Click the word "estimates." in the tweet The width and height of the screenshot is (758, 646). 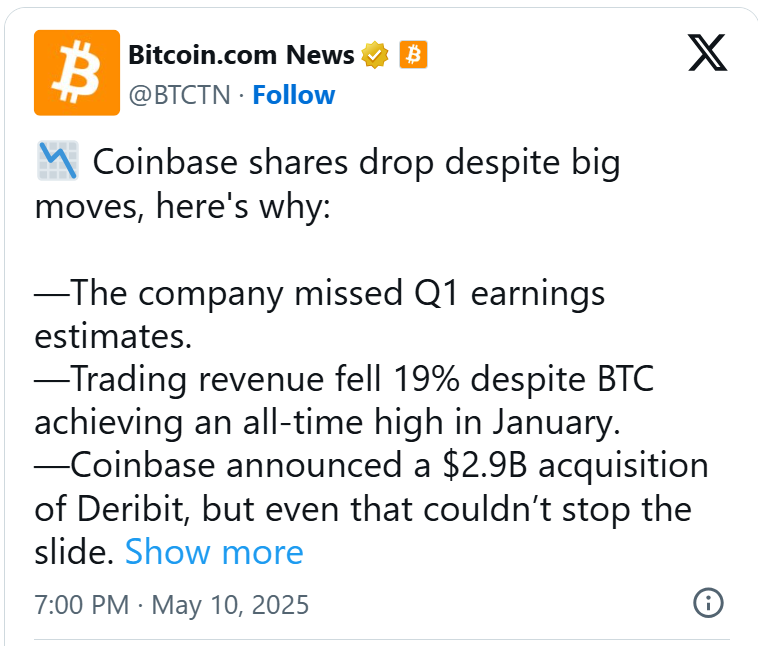113,336
